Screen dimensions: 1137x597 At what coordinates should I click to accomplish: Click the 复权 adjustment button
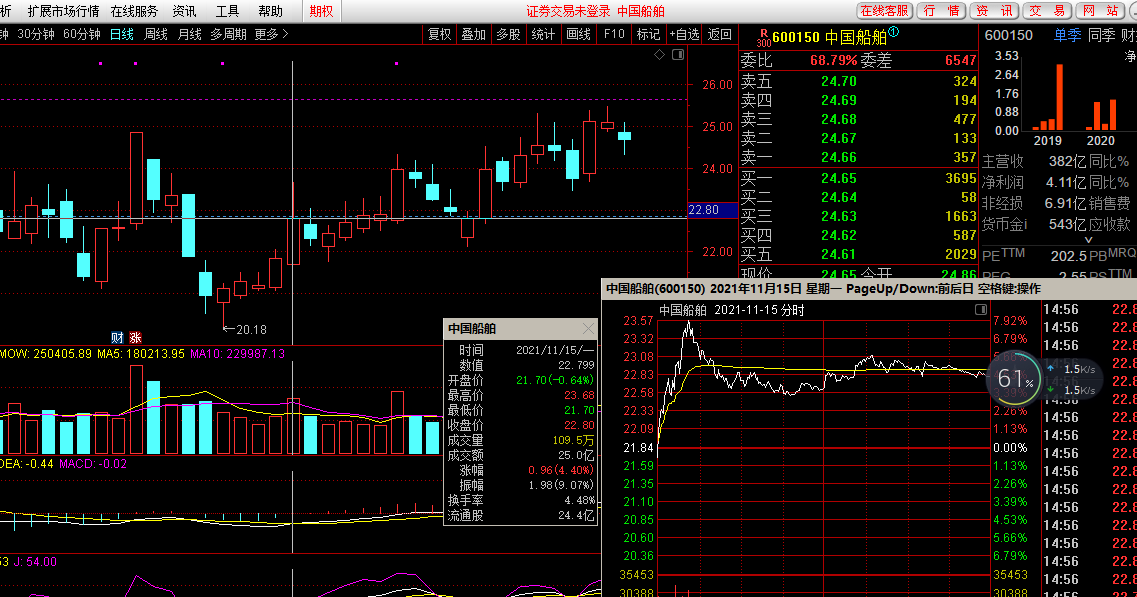click(x=439, y=34)
